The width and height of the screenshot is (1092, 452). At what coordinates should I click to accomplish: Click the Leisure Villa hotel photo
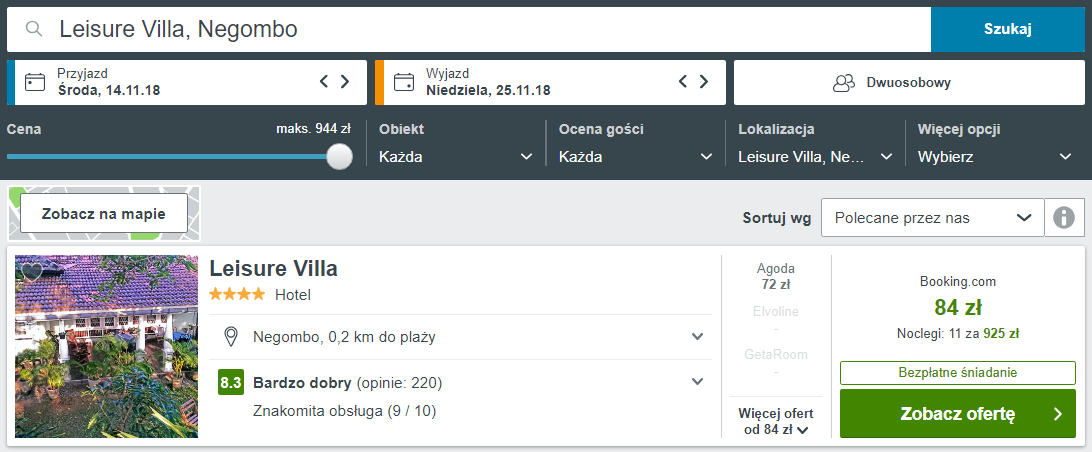[107, 346]
